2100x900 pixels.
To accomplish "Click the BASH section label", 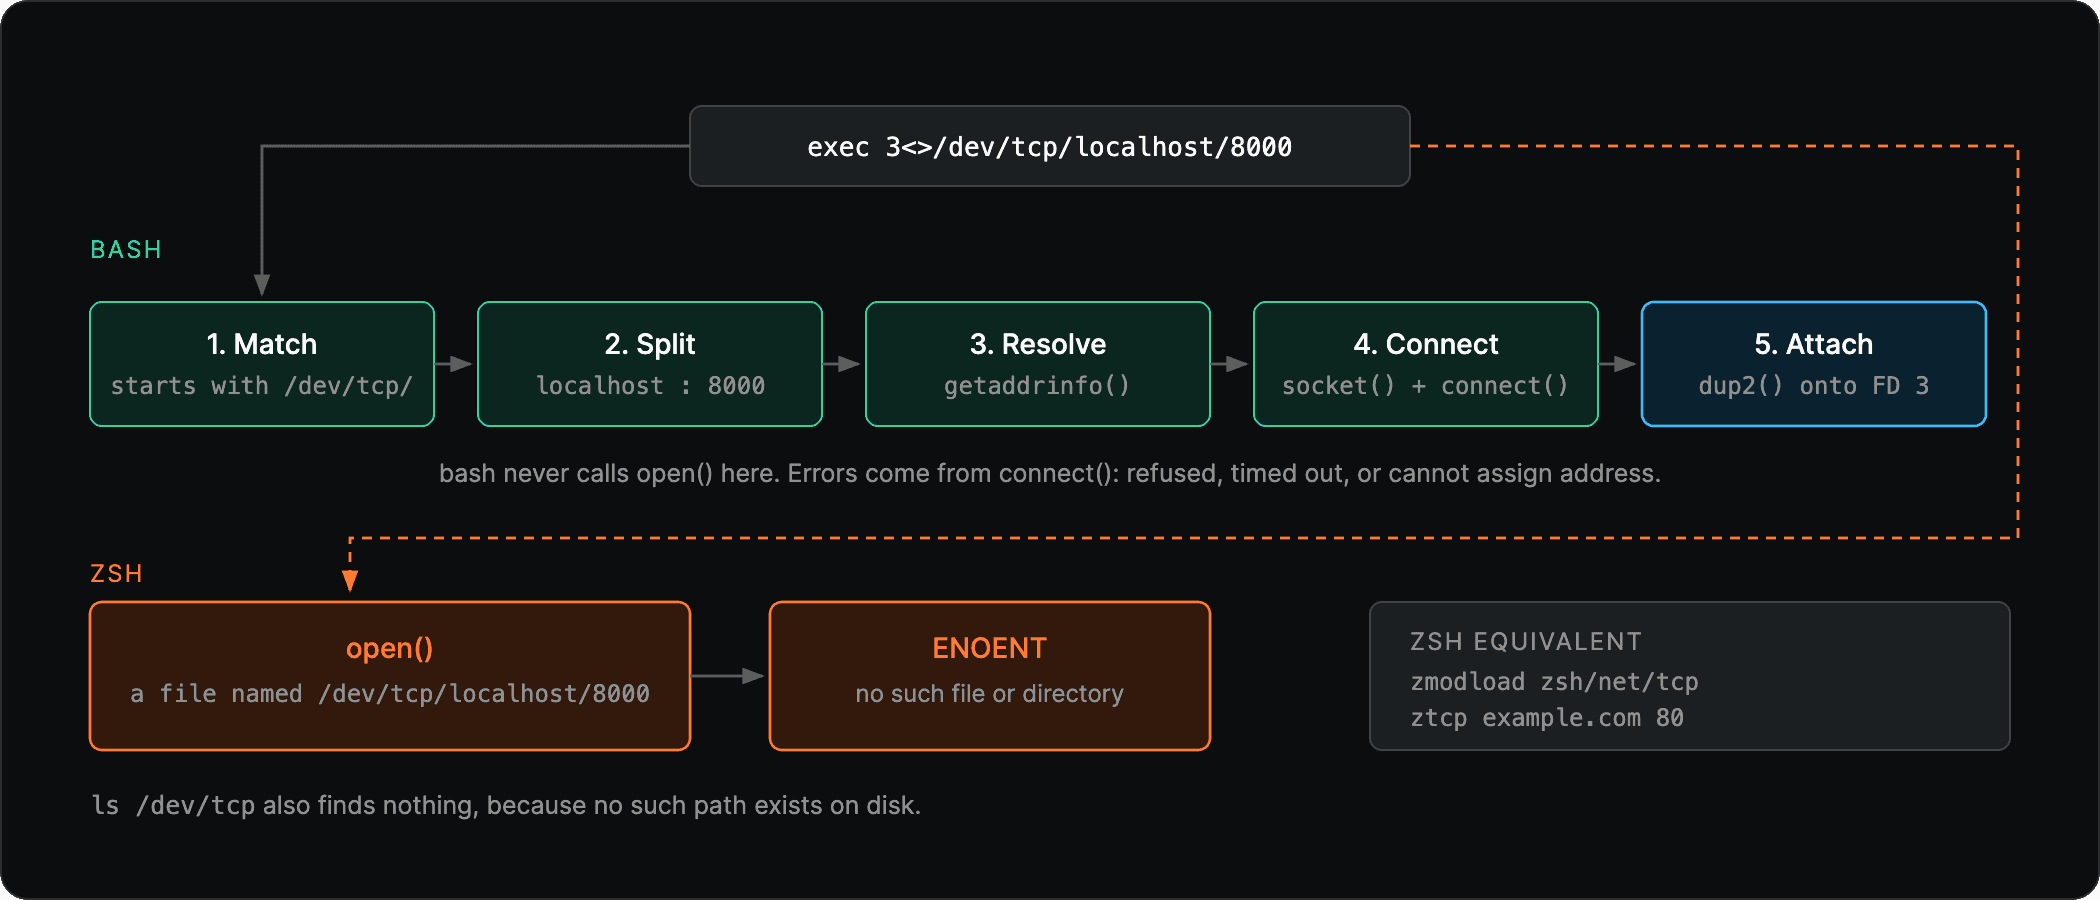I will 126,250.
